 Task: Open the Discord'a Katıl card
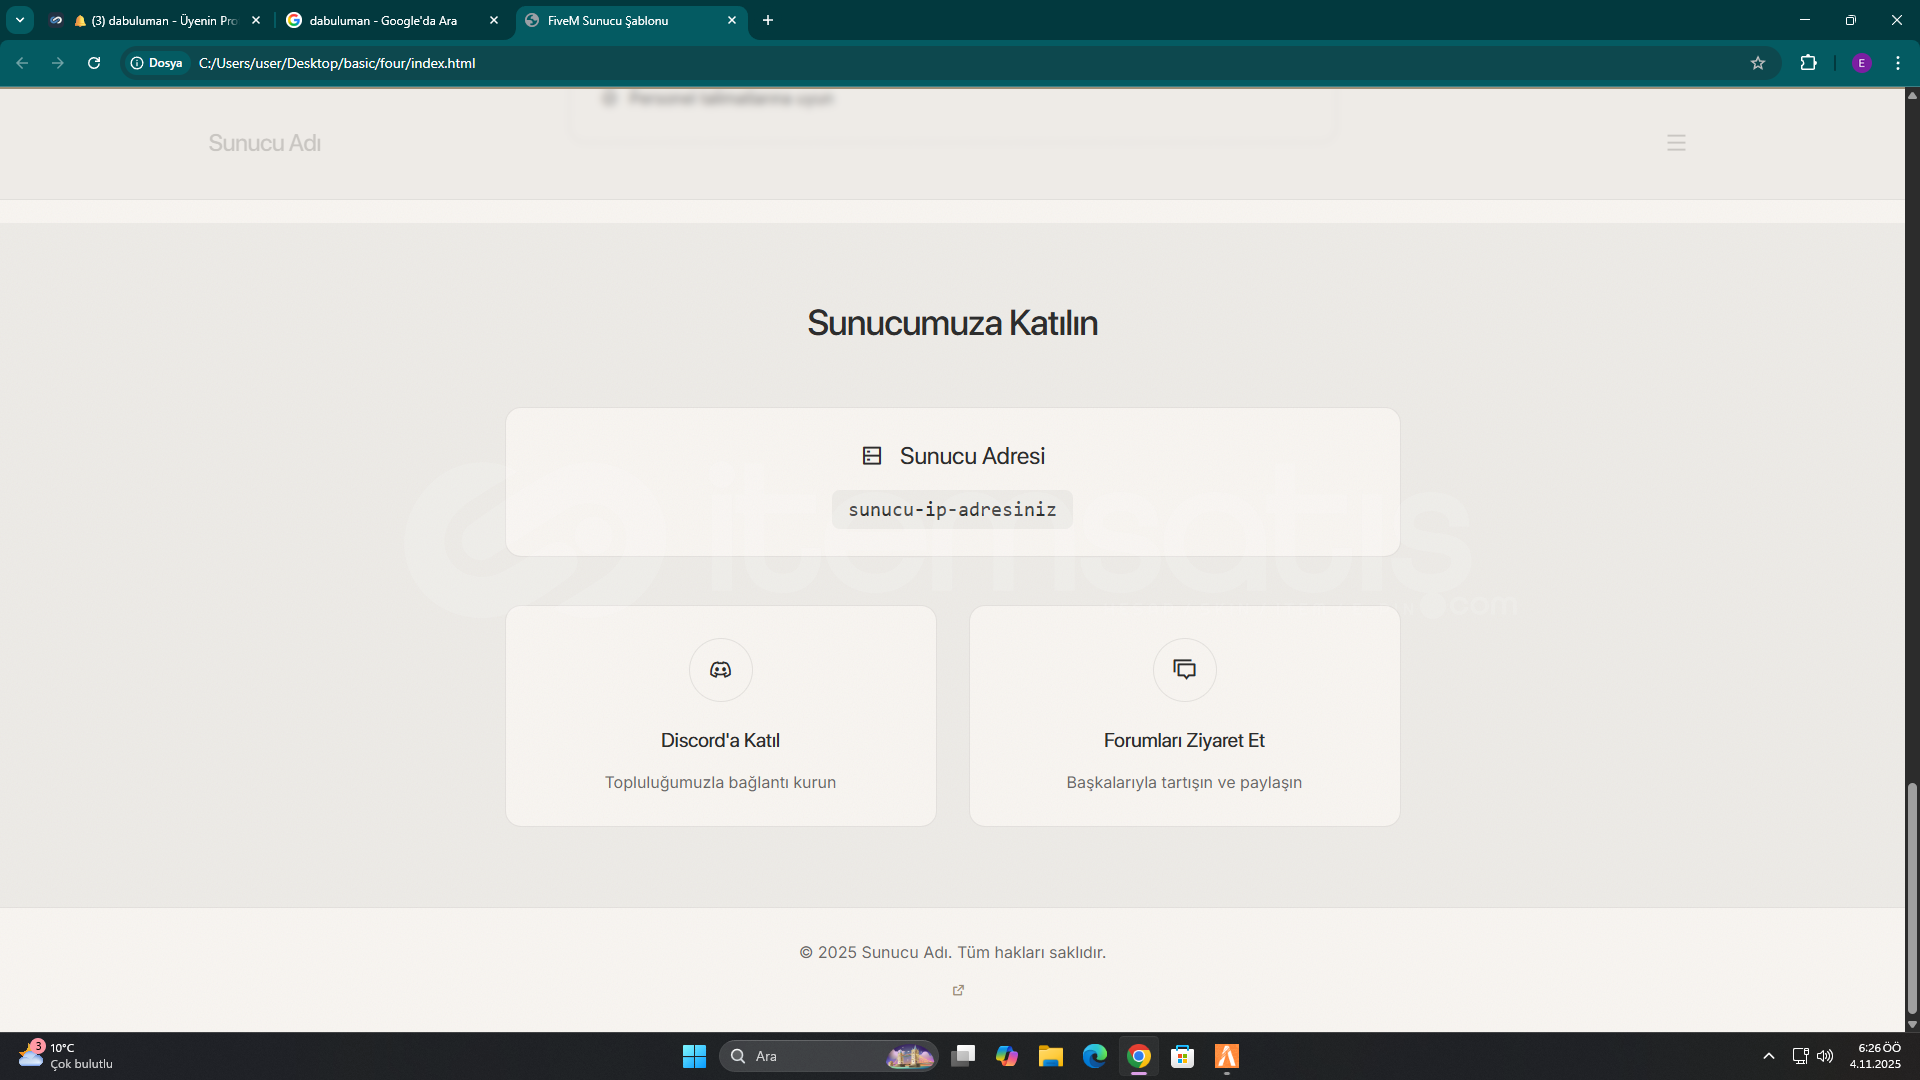tap(720, 741)
